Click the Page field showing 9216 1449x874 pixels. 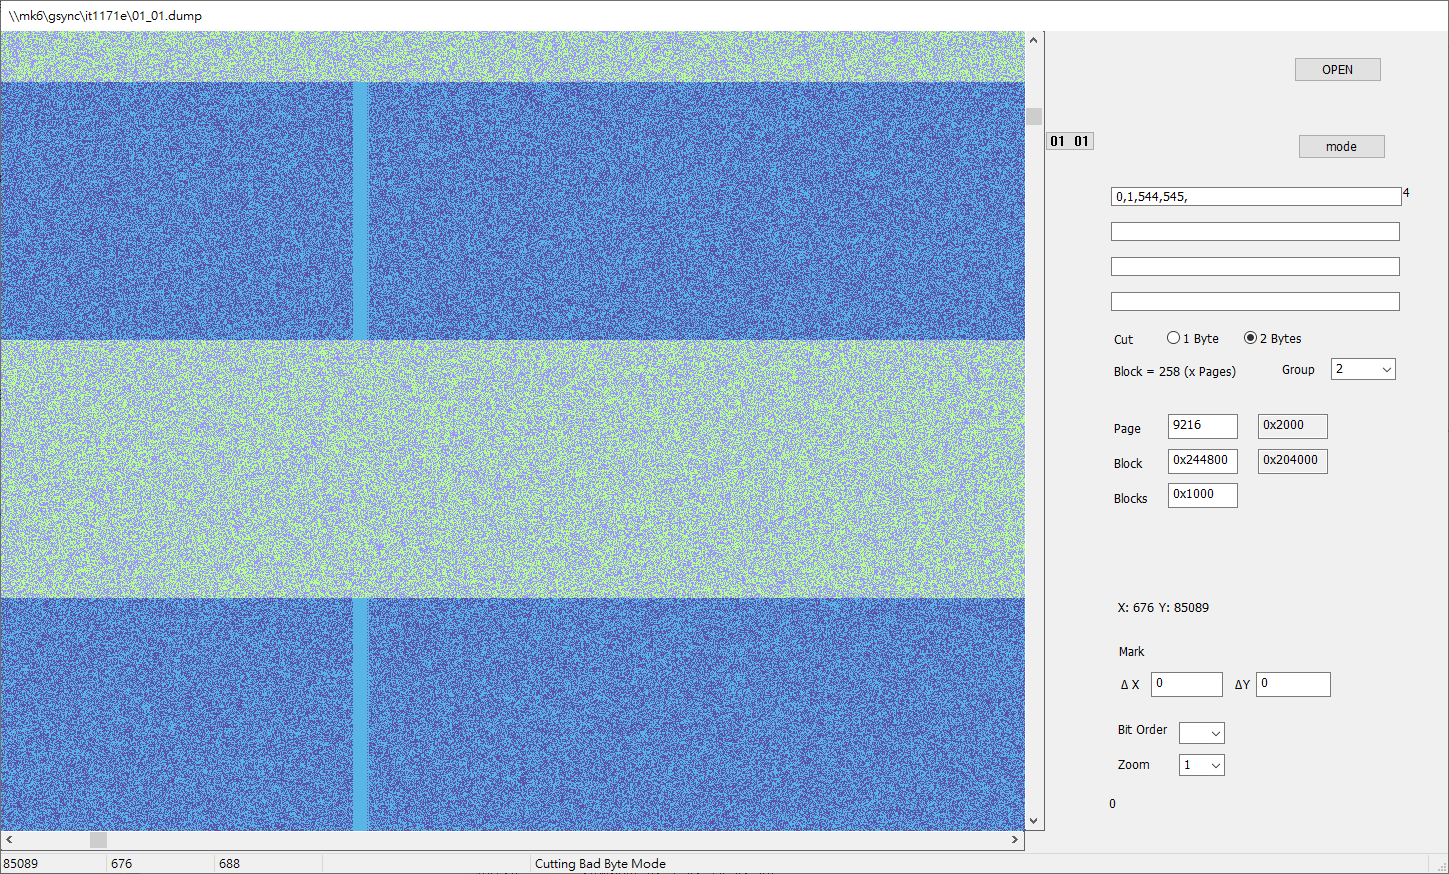click(1203, 426)
